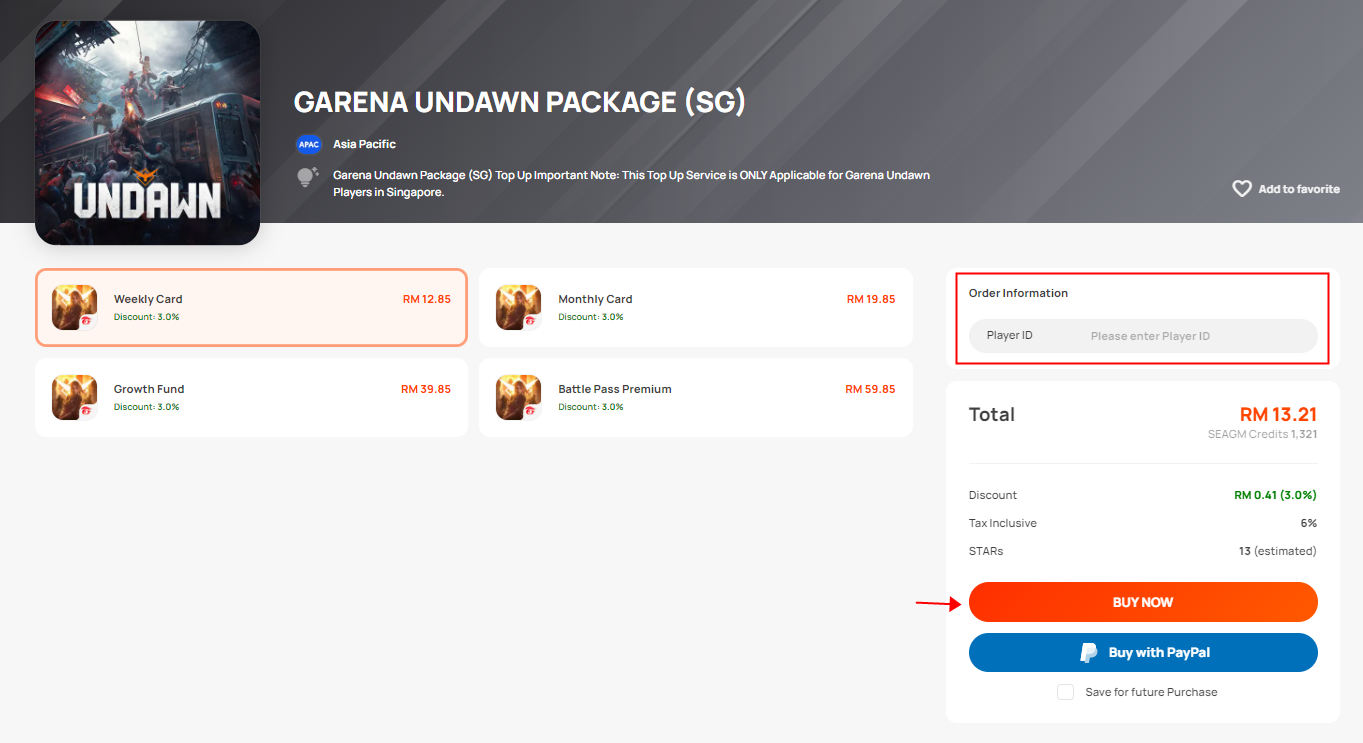The image size is (1363, 743).
Task: Select the Growth Fund package option
Action: pyautogui.click(x=251, y=397)
